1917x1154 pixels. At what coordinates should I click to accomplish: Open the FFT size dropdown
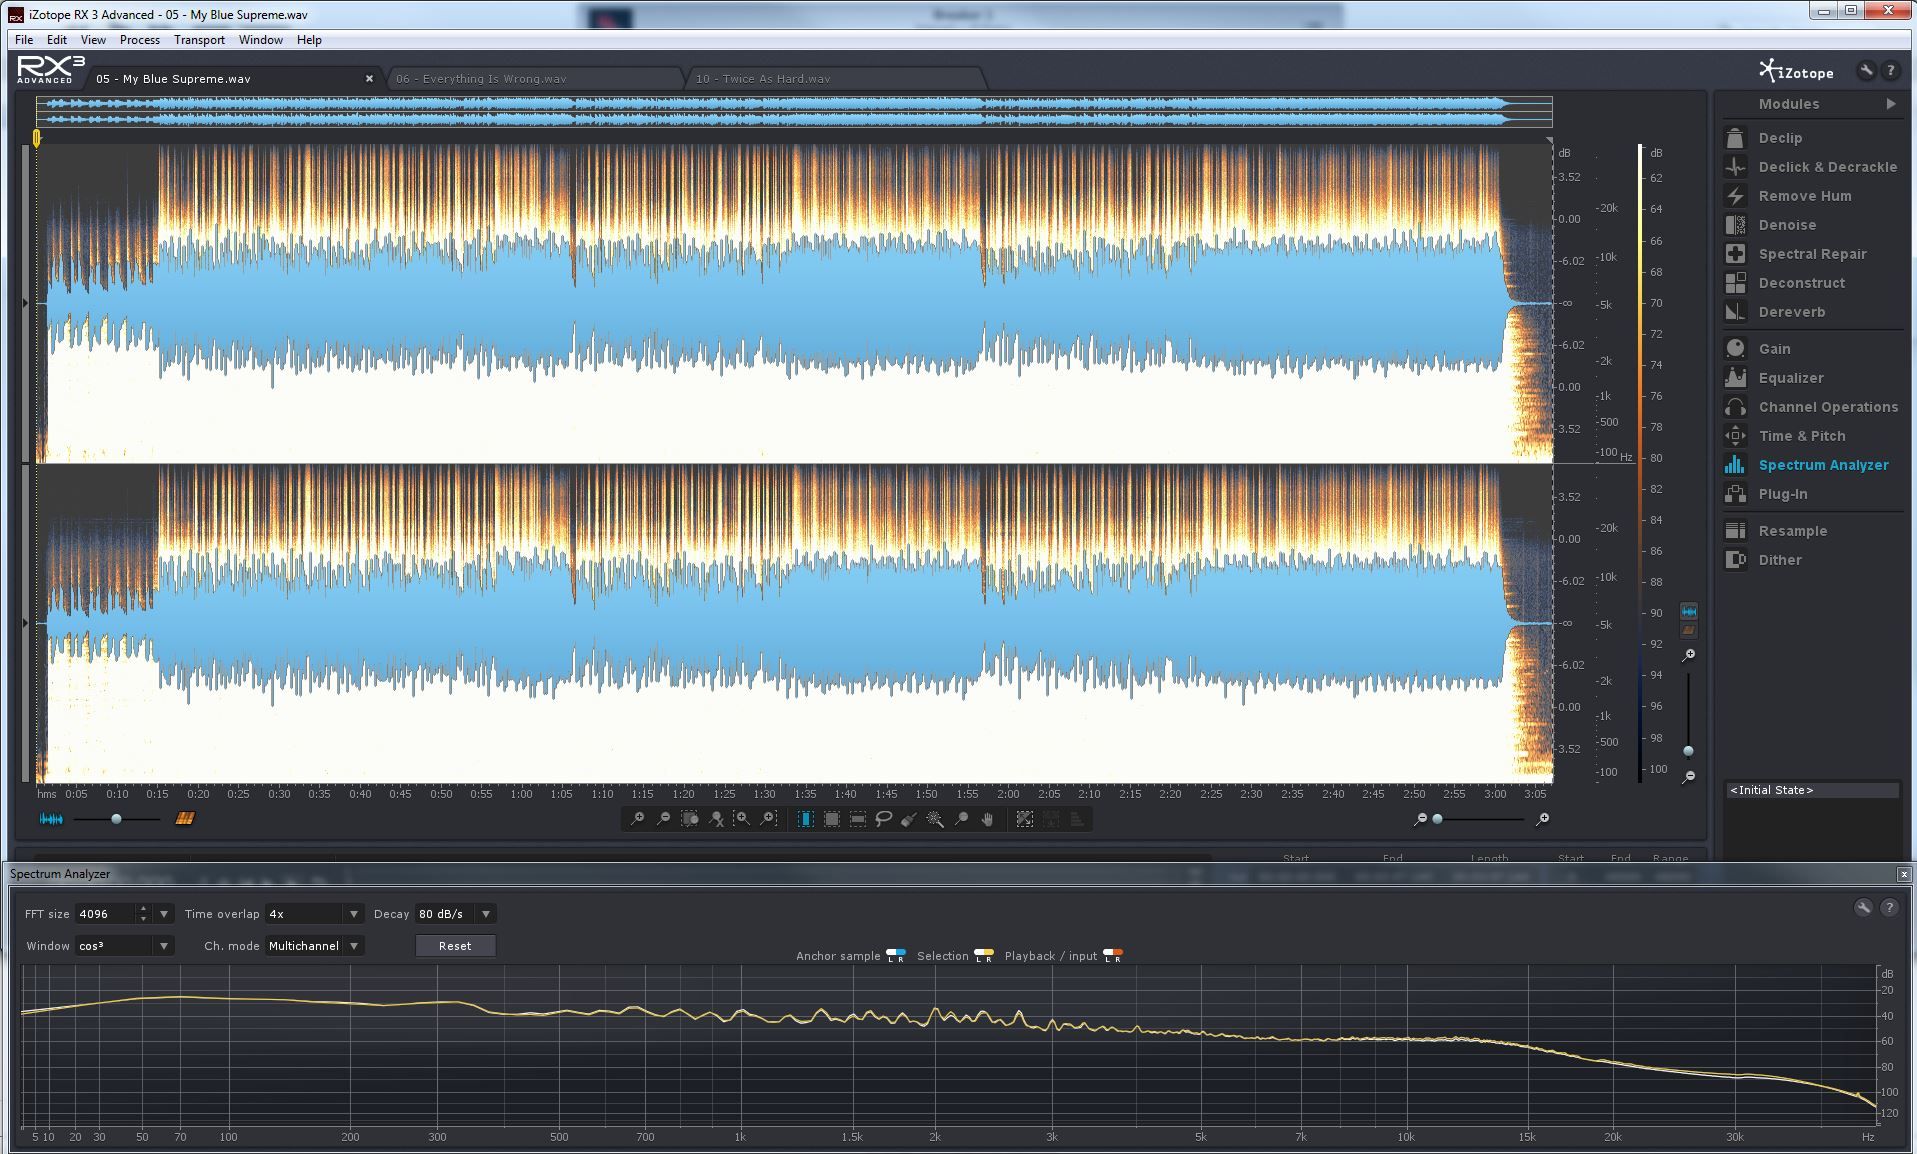pyautogui.click(x=164, y=914)
